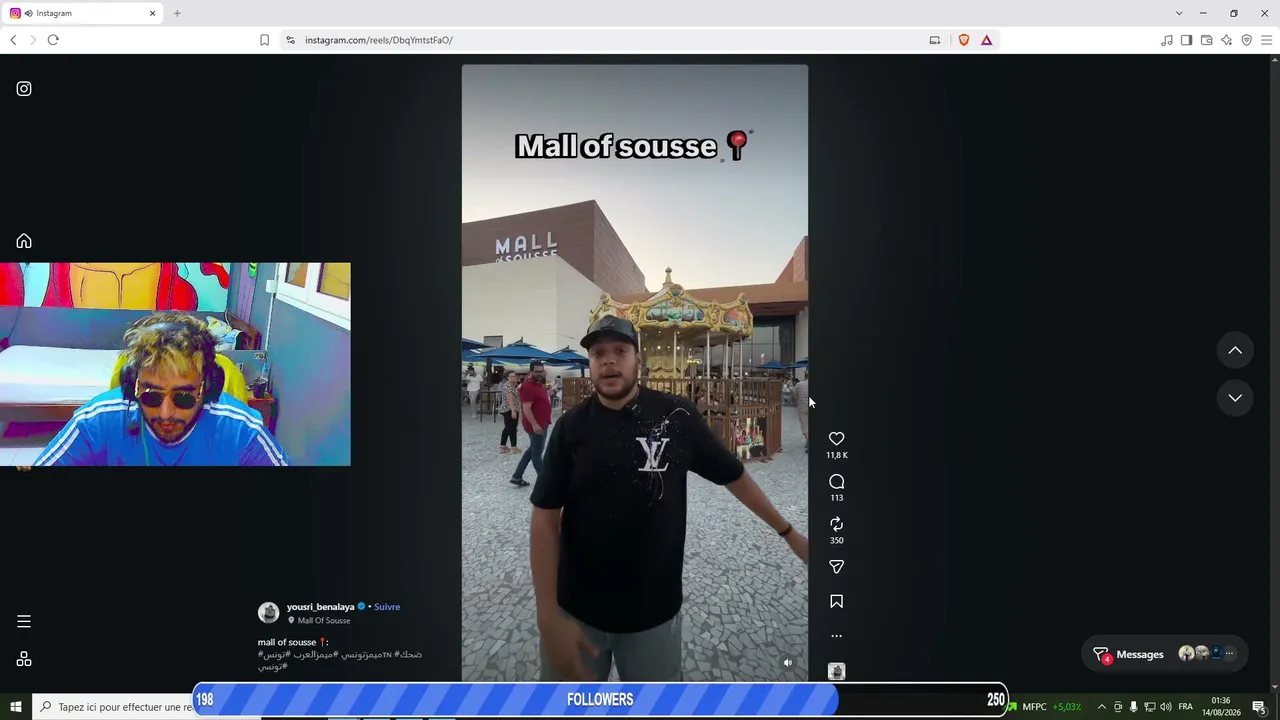
Task: Open message contacts avatars options dots
Action: click(1230, 654)
